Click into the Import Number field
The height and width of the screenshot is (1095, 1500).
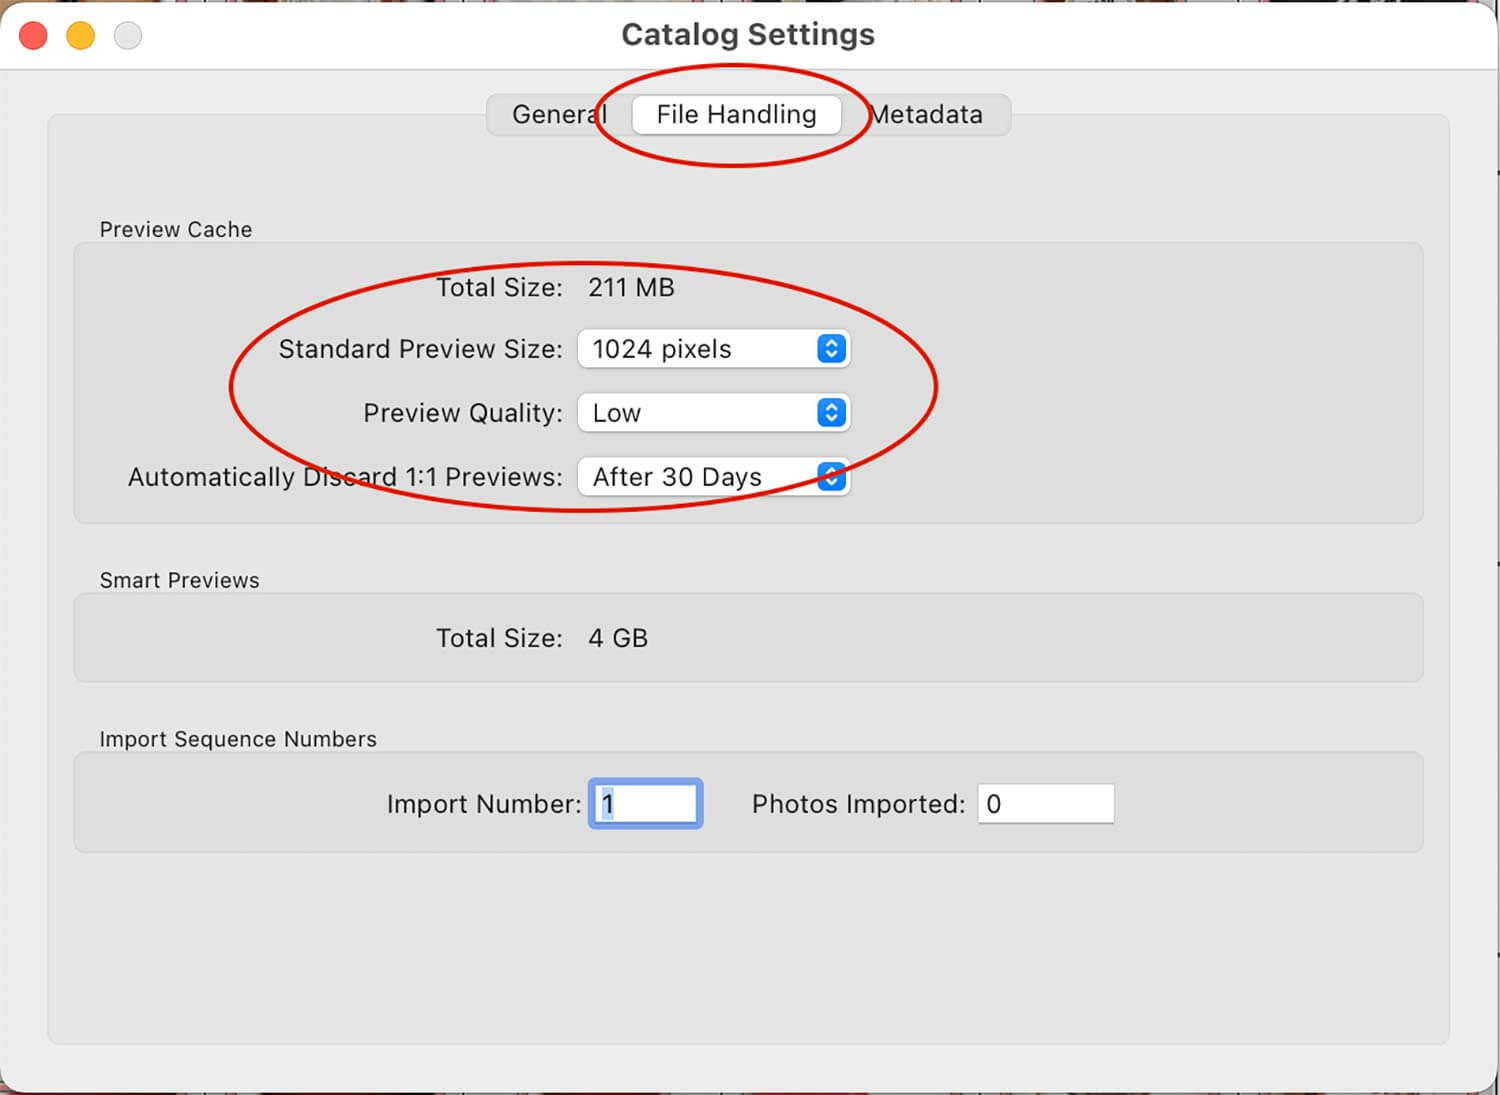pos(646,804)
